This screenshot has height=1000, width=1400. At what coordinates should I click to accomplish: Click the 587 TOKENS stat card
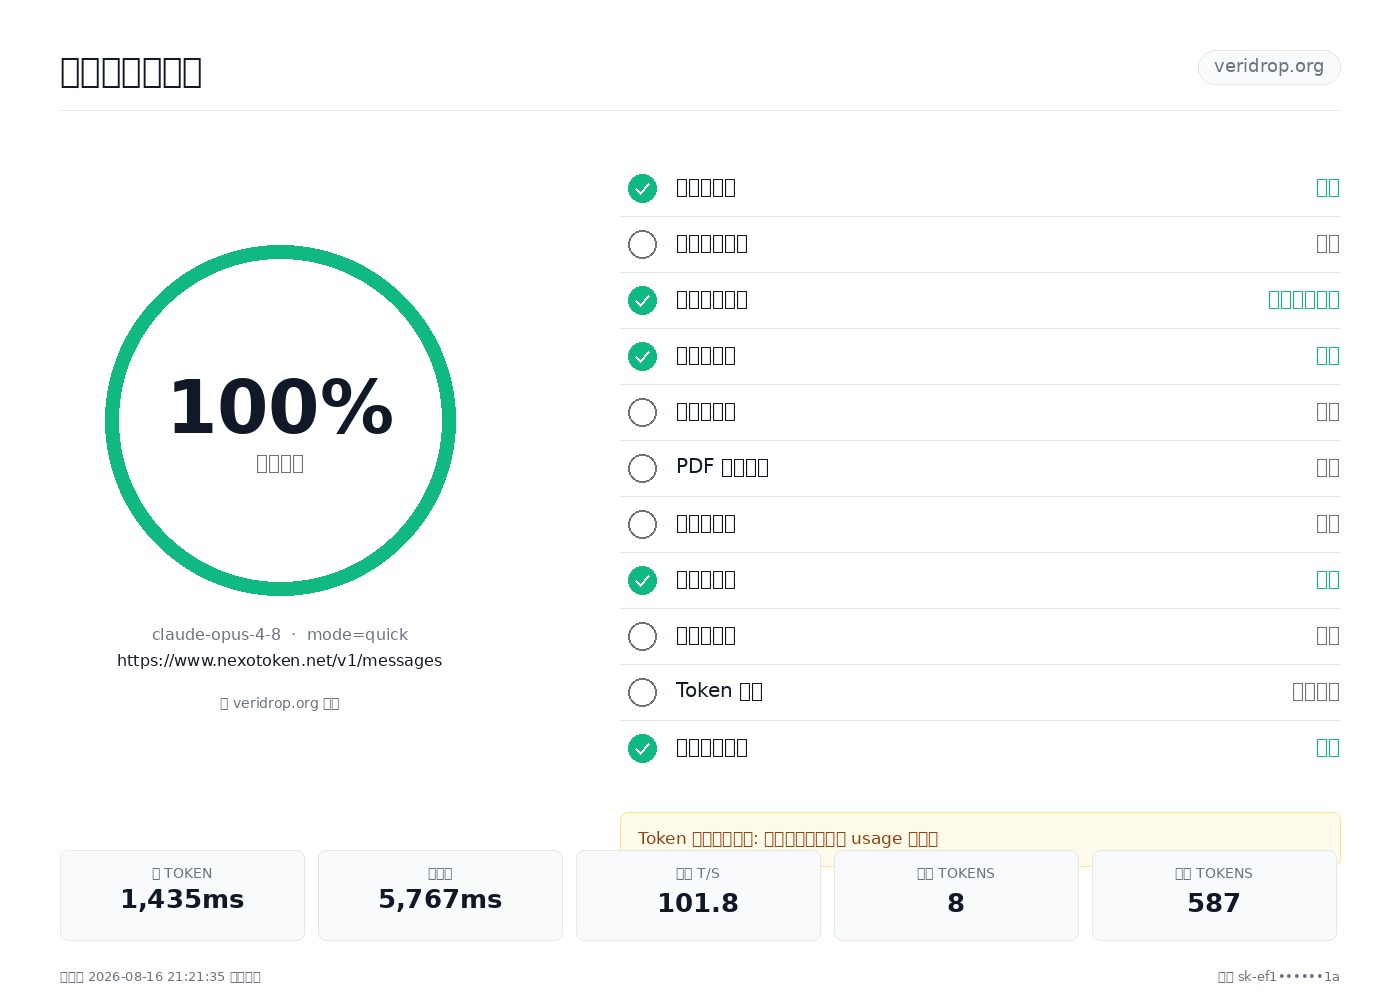(1214, 895)
